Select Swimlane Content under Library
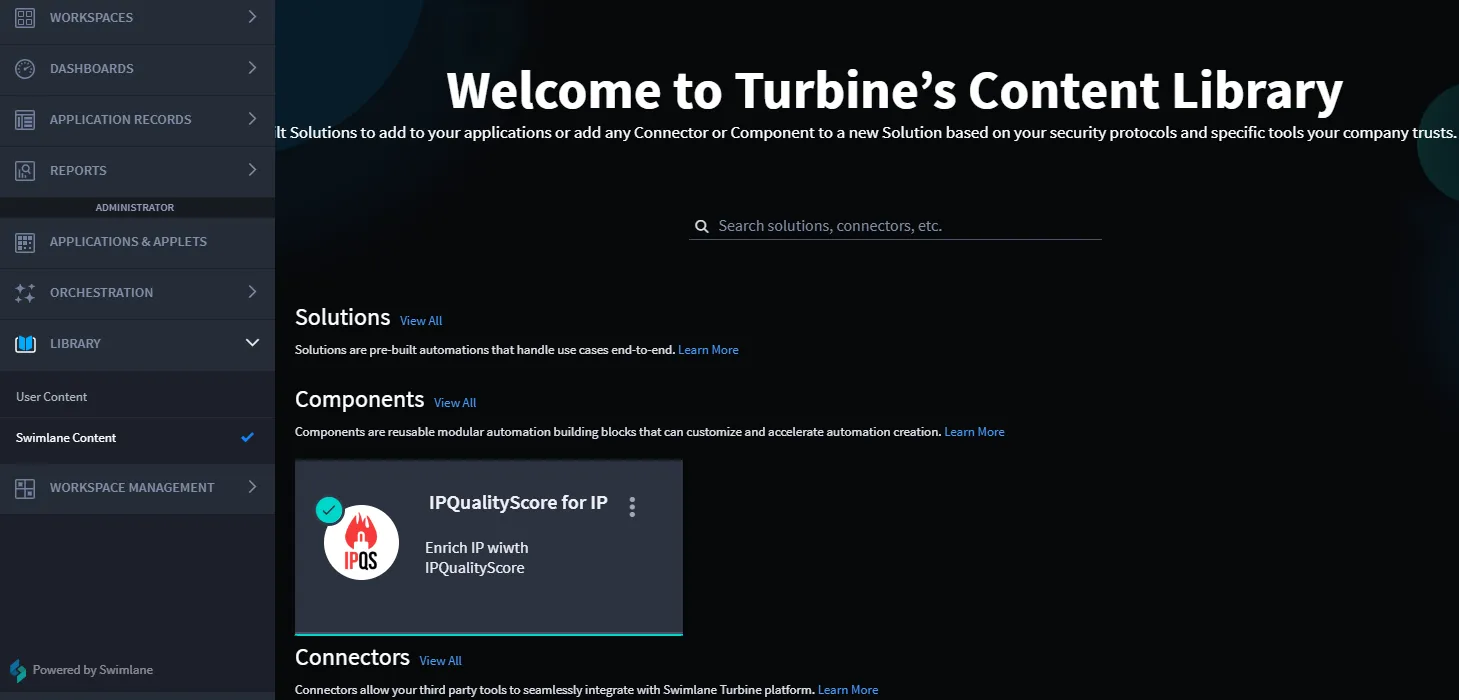 point(66,438)
